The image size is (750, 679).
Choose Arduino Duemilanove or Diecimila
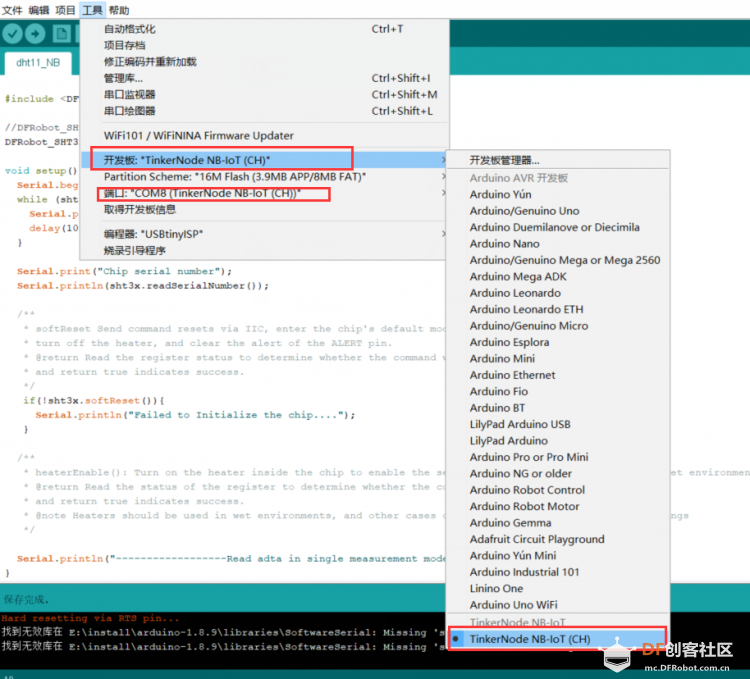[x=558, y=227]
